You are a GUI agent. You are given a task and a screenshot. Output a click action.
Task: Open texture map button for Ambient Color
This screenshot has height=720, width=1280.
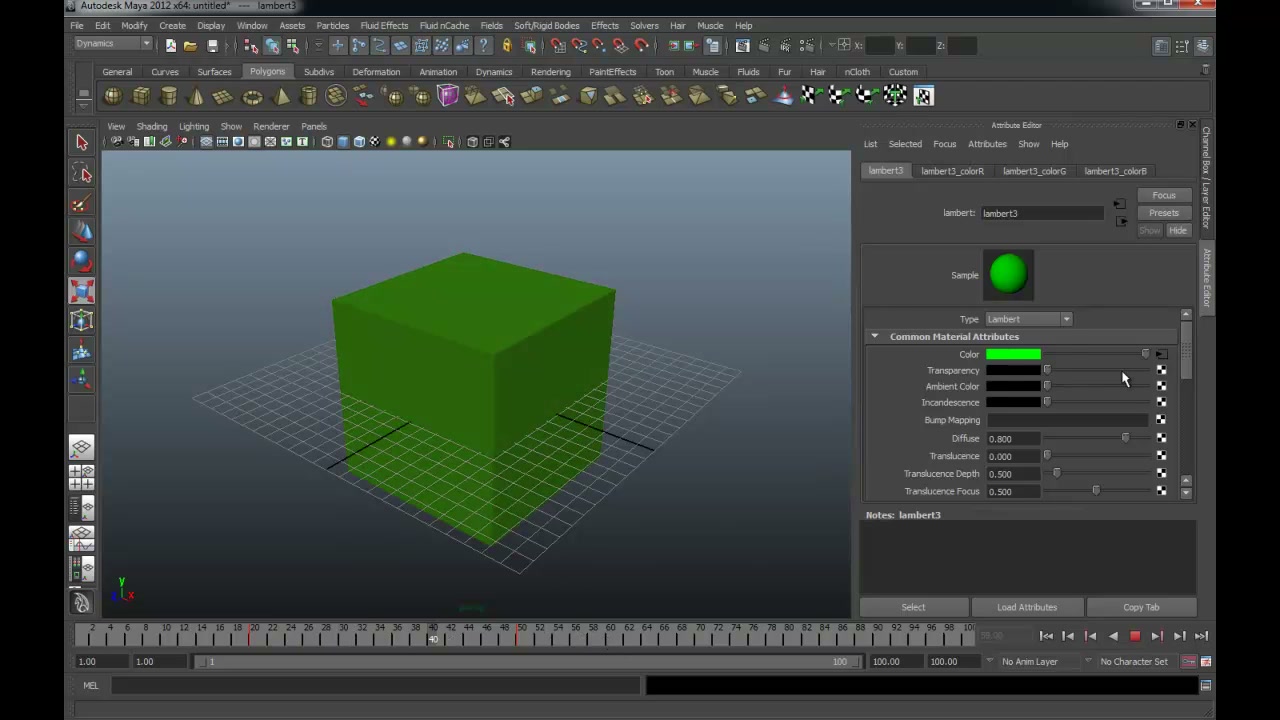pos(1161,387)
